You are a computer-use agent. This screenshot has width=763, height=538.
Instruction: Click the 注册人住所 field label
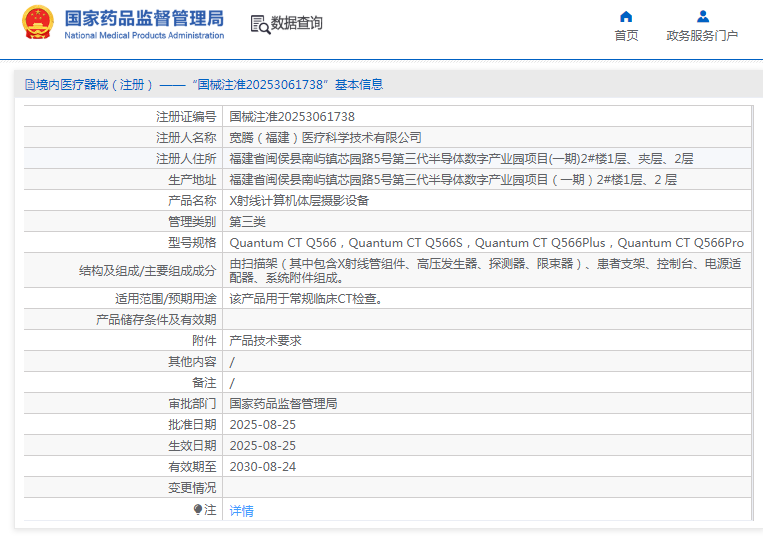pos(186,159)
